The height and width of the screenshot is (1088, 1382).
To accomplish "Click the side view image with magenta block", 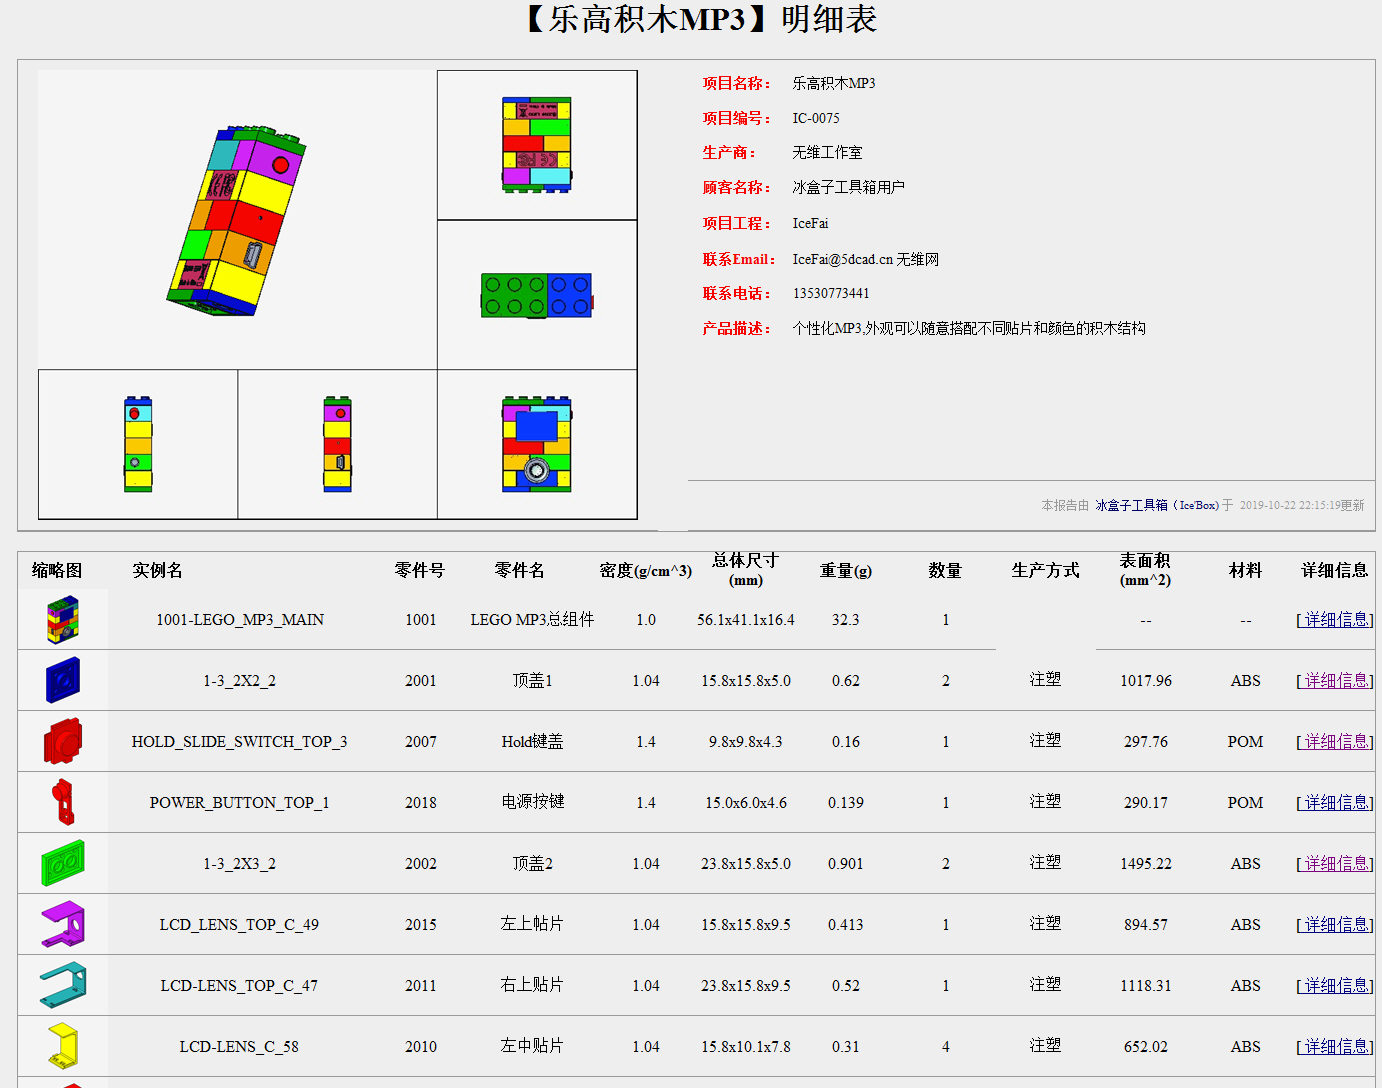I will pyautogui.click(x=337, y=444).
